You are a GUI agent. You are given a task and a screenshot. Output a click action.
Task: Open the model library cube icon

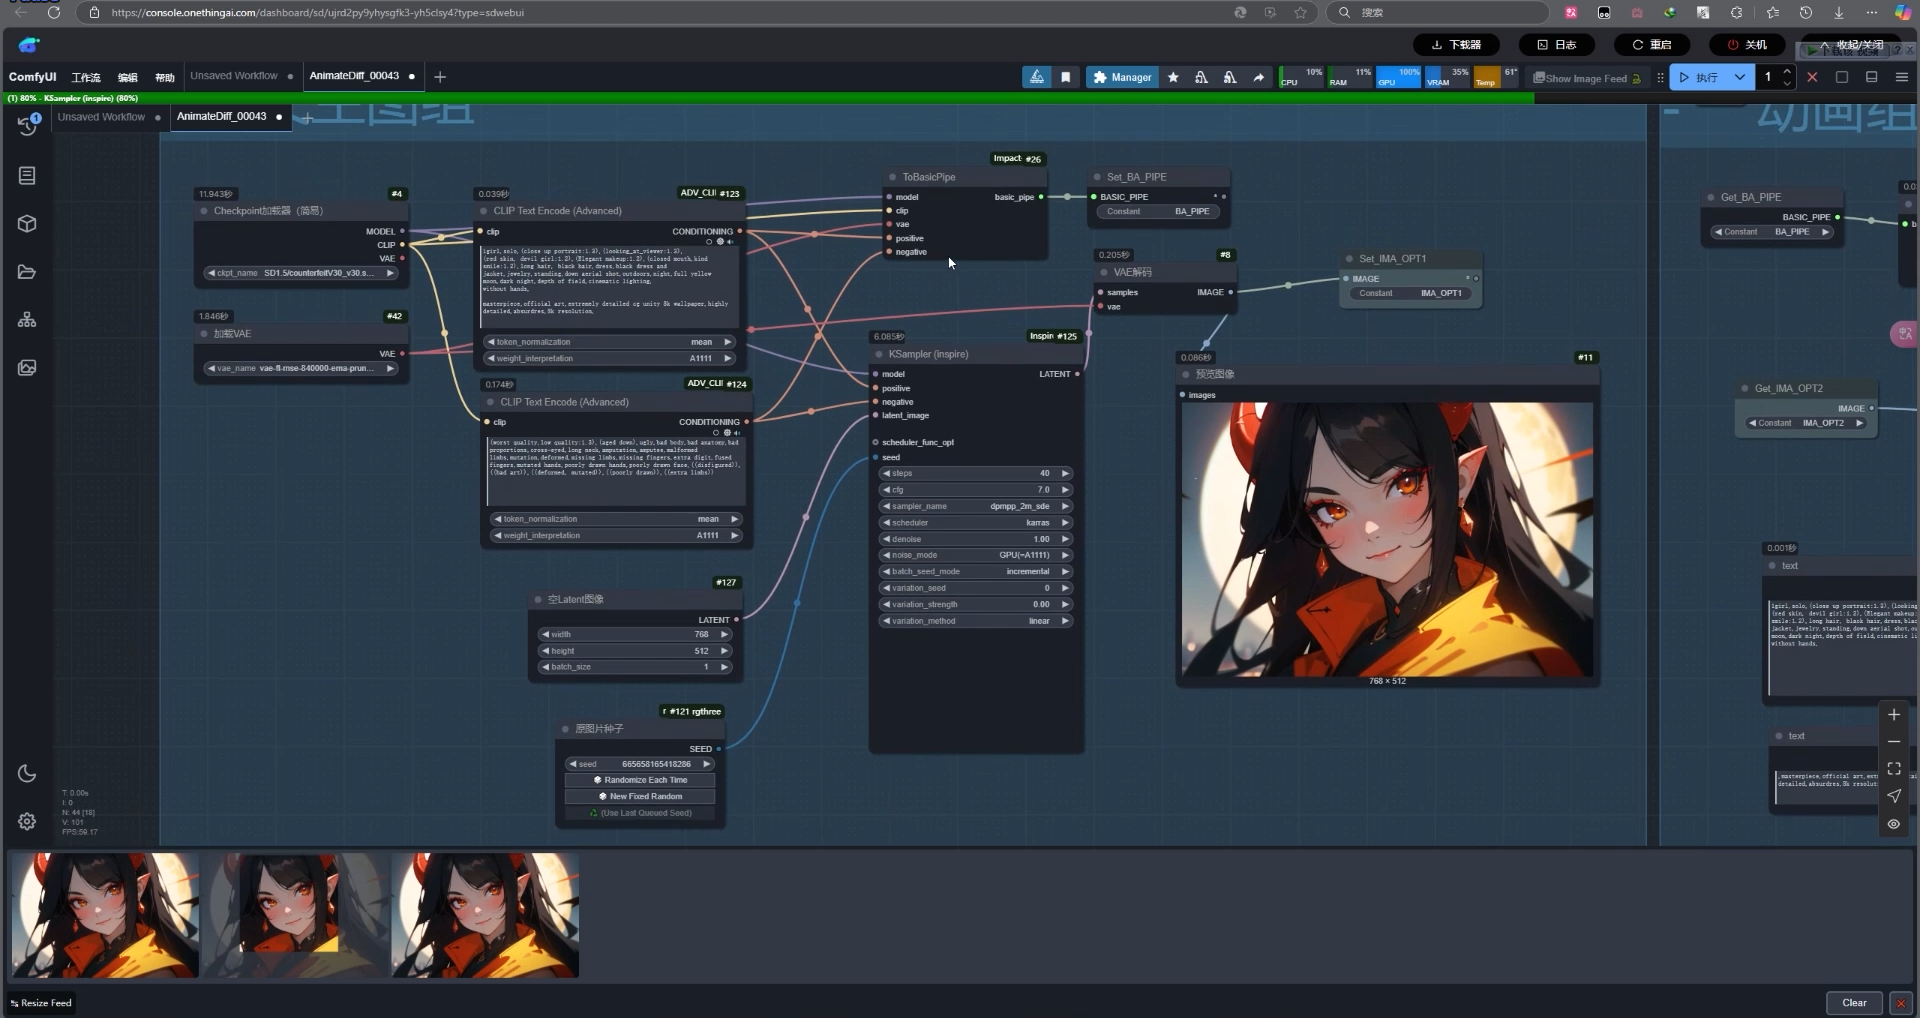27,224
